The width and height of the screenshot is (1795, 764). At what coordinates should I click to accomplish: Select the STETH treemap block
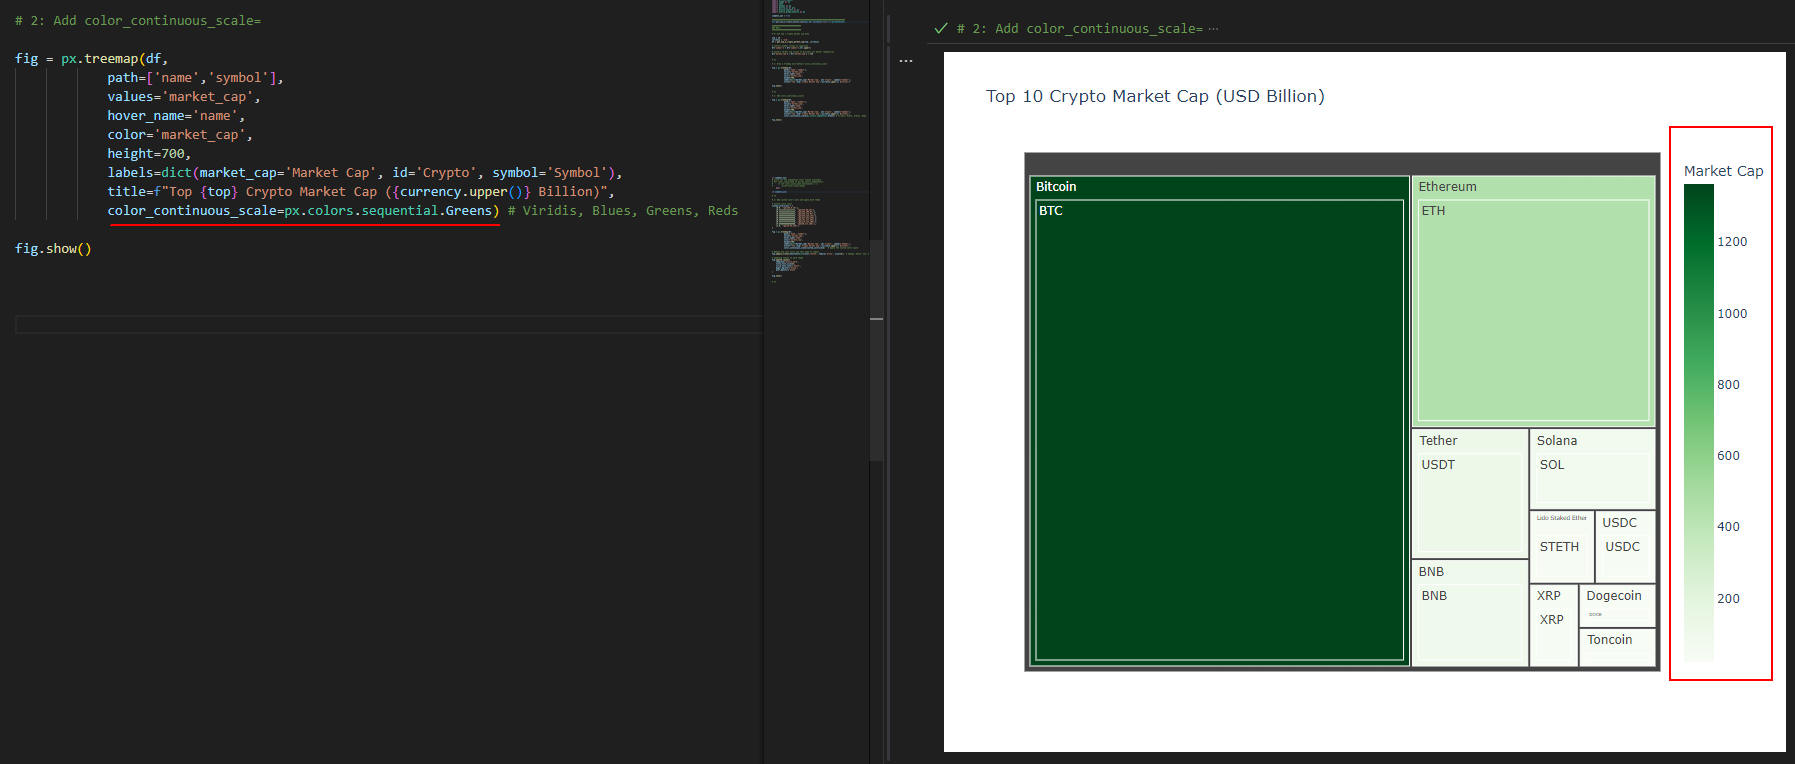[x=1561, y=558]
